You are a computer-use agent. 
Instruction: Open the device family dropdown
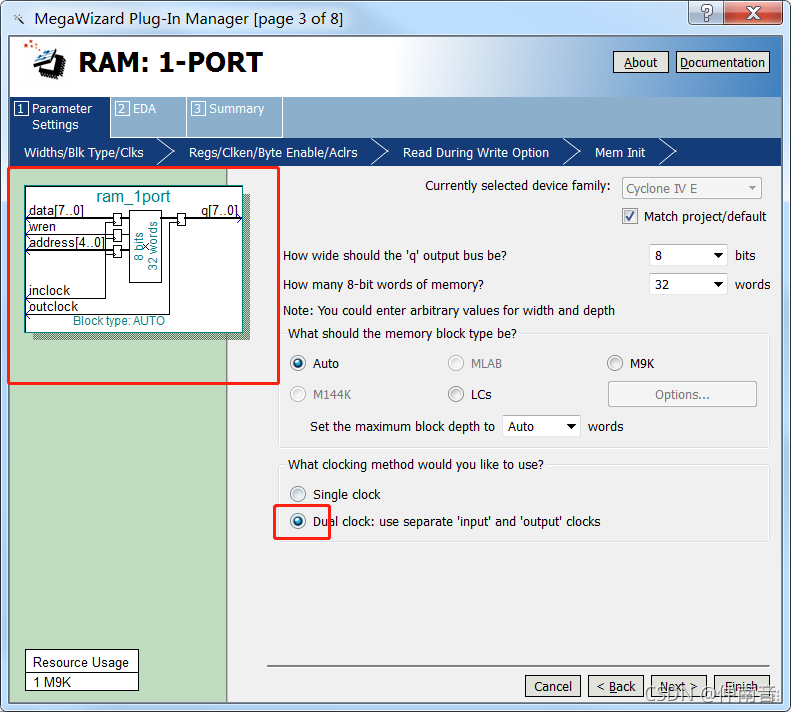click(692, 189)
